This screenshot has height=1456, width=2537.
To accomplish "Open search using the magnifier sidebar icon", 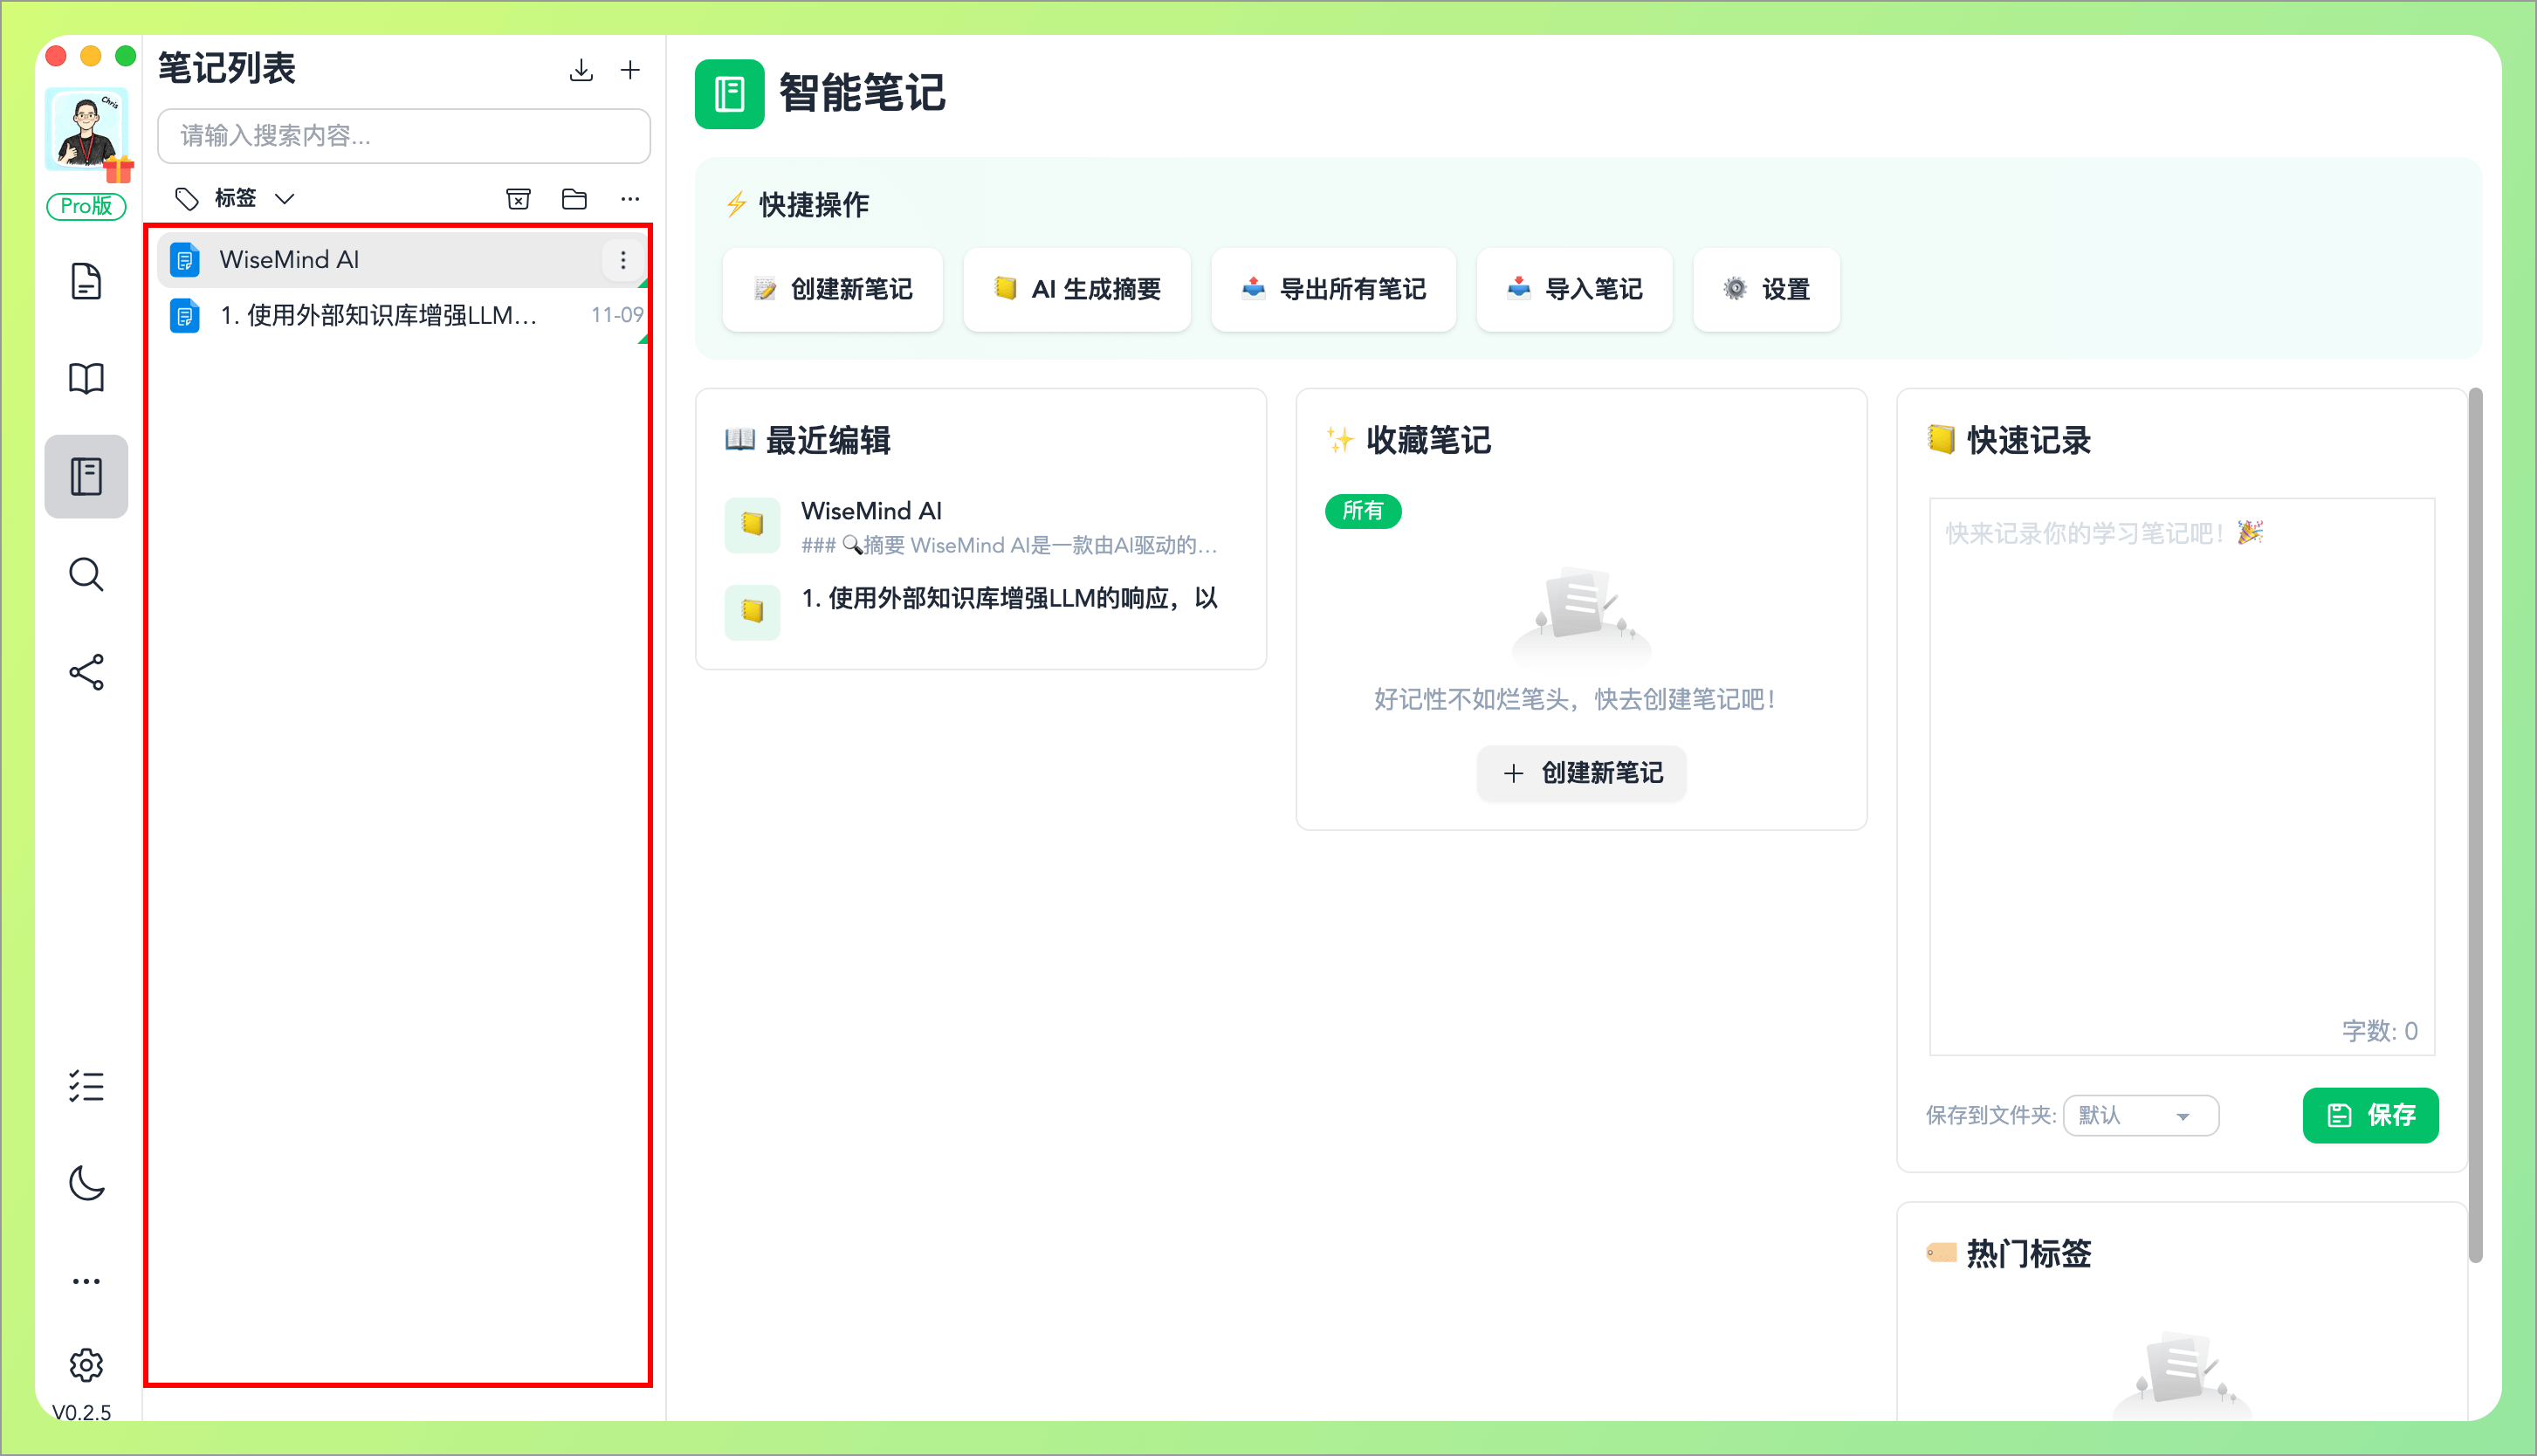I will [x=86, y=574].
